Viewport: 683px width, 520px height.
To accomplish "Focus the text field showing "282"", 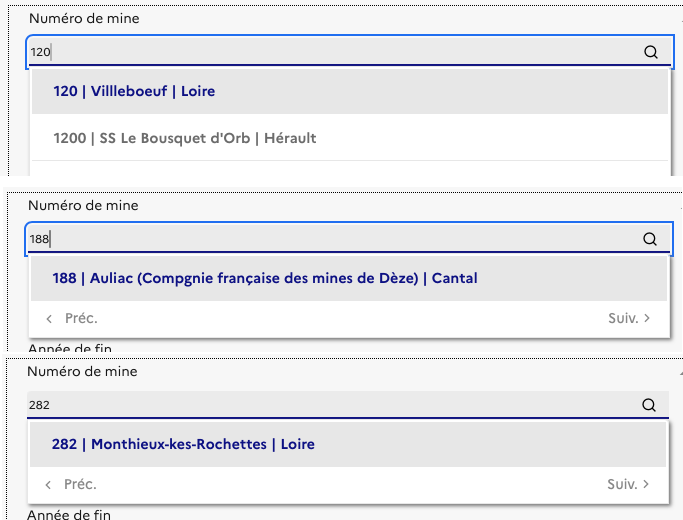I will tap(330, 405).
